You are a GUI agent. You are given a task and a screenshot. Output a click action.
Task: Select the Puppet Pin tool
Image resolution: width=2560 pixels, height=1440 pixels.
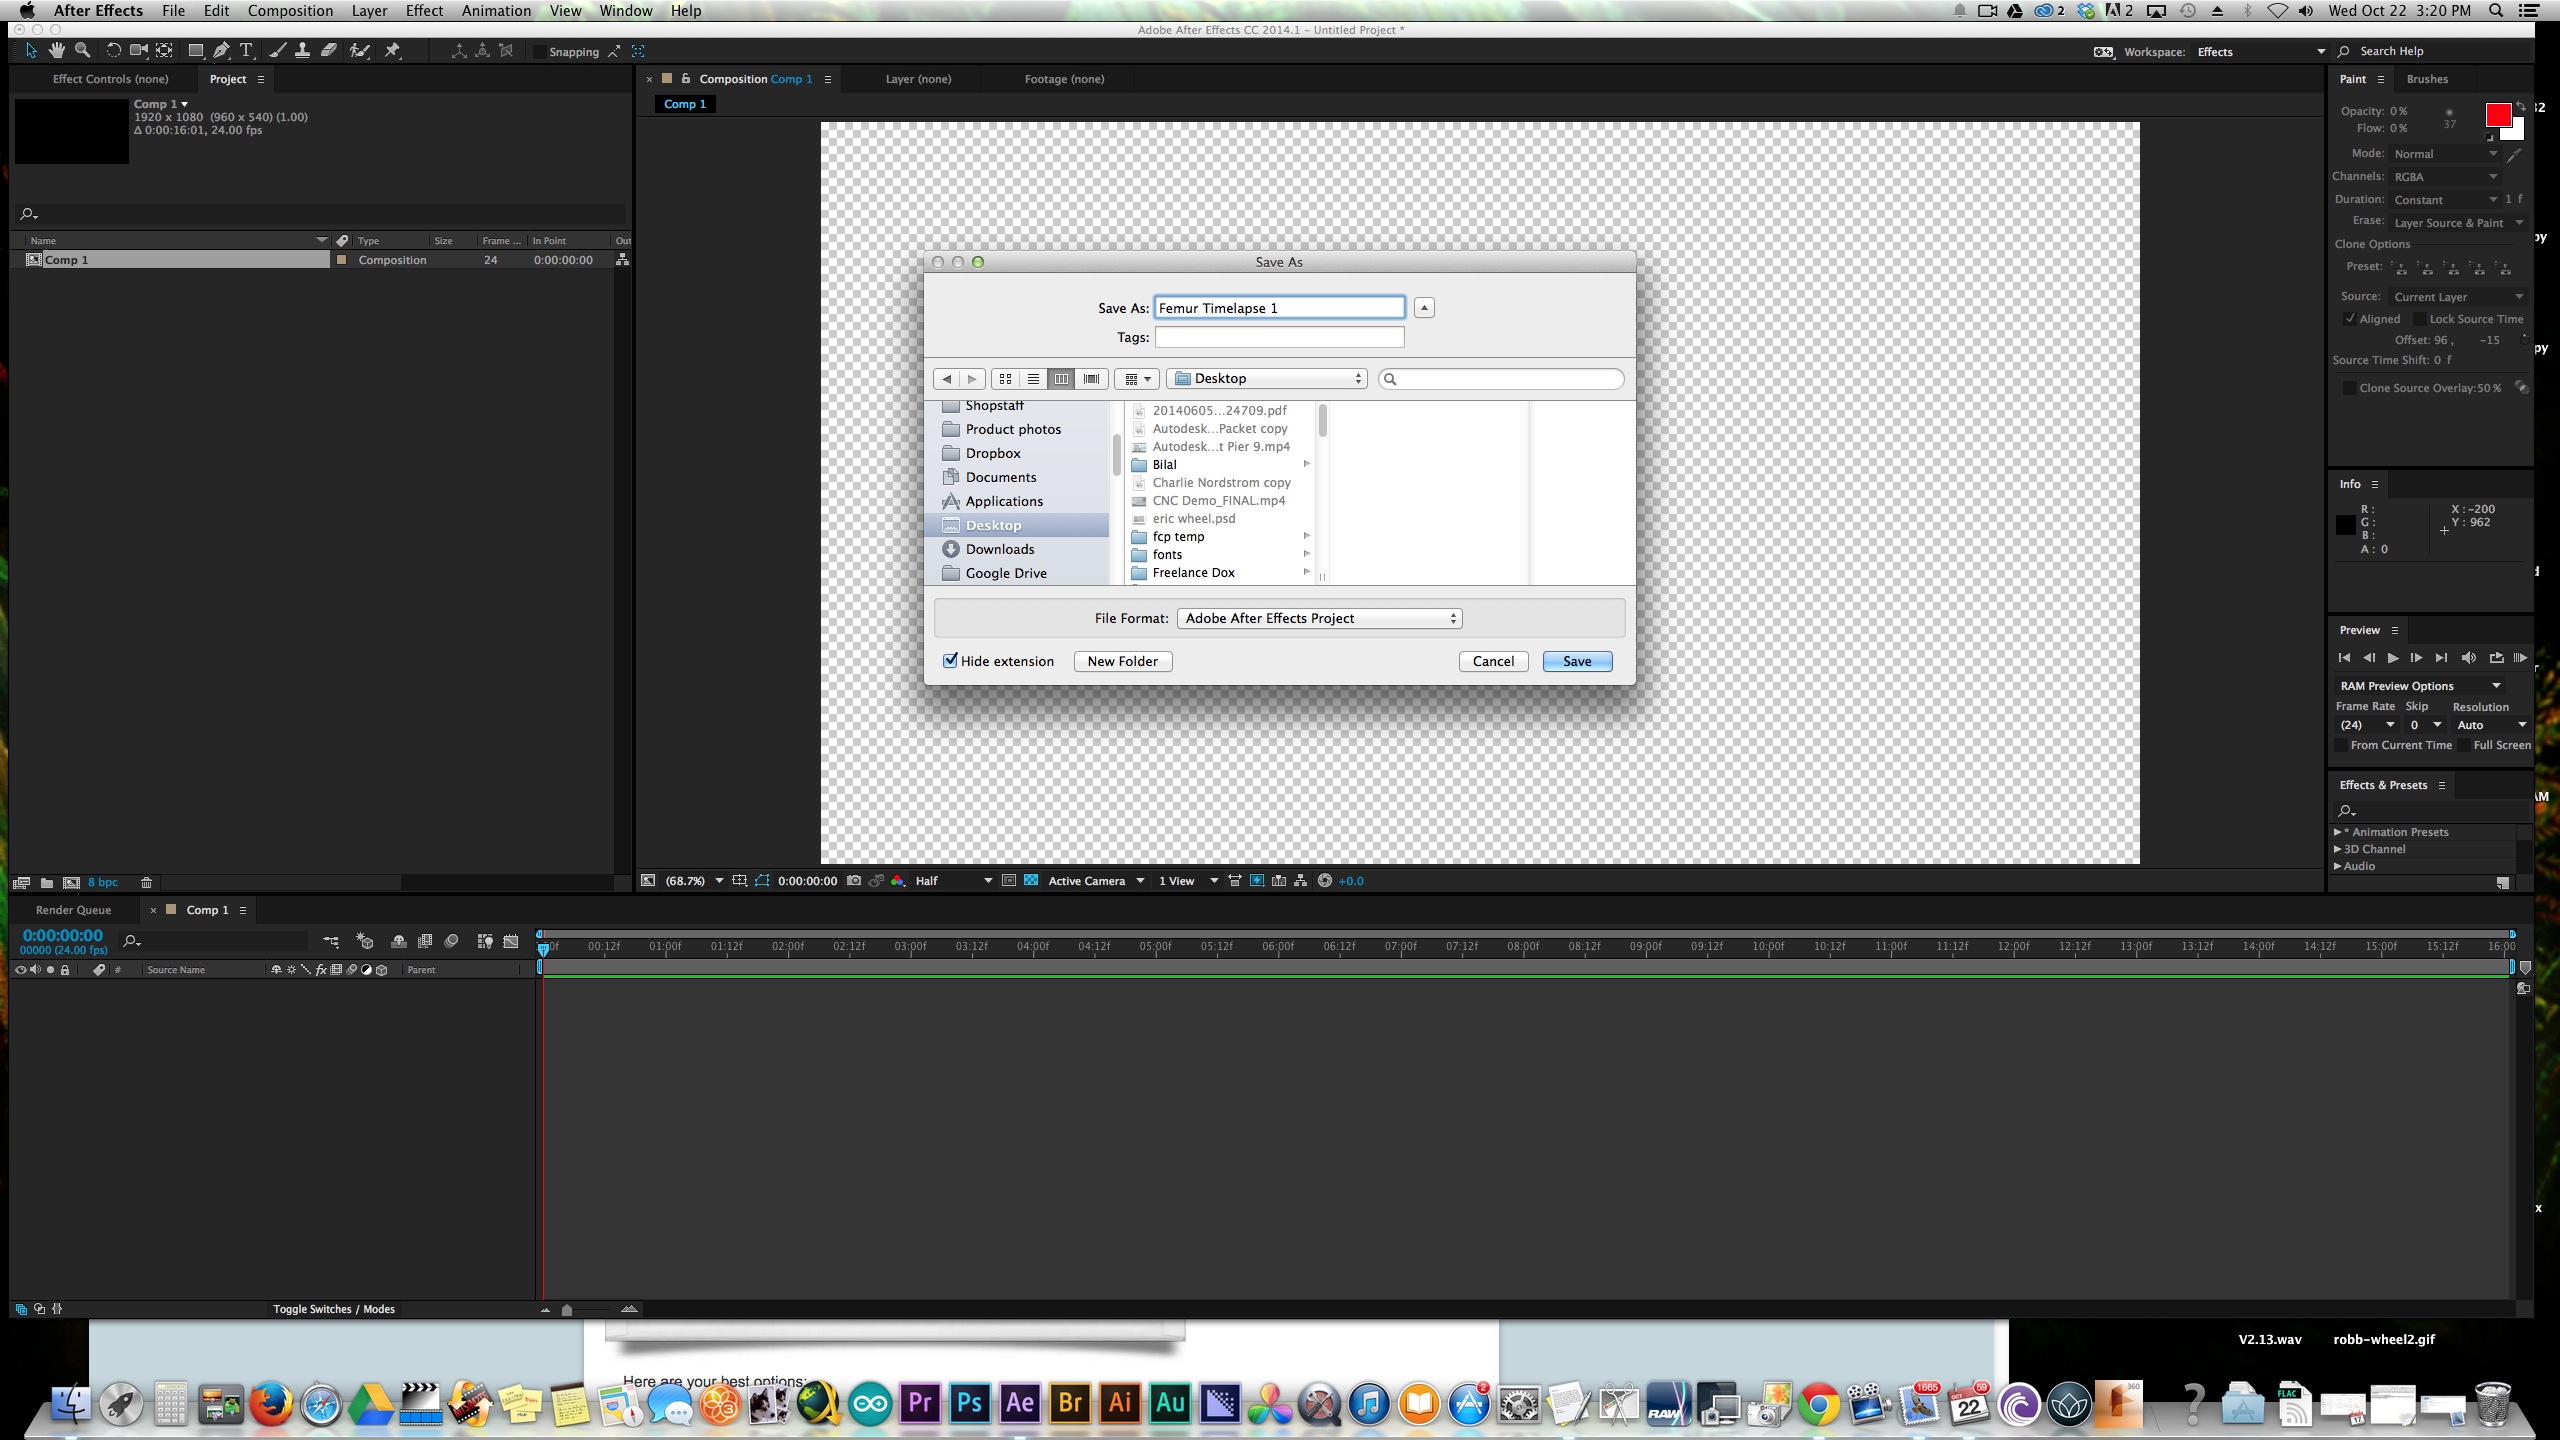393,50
